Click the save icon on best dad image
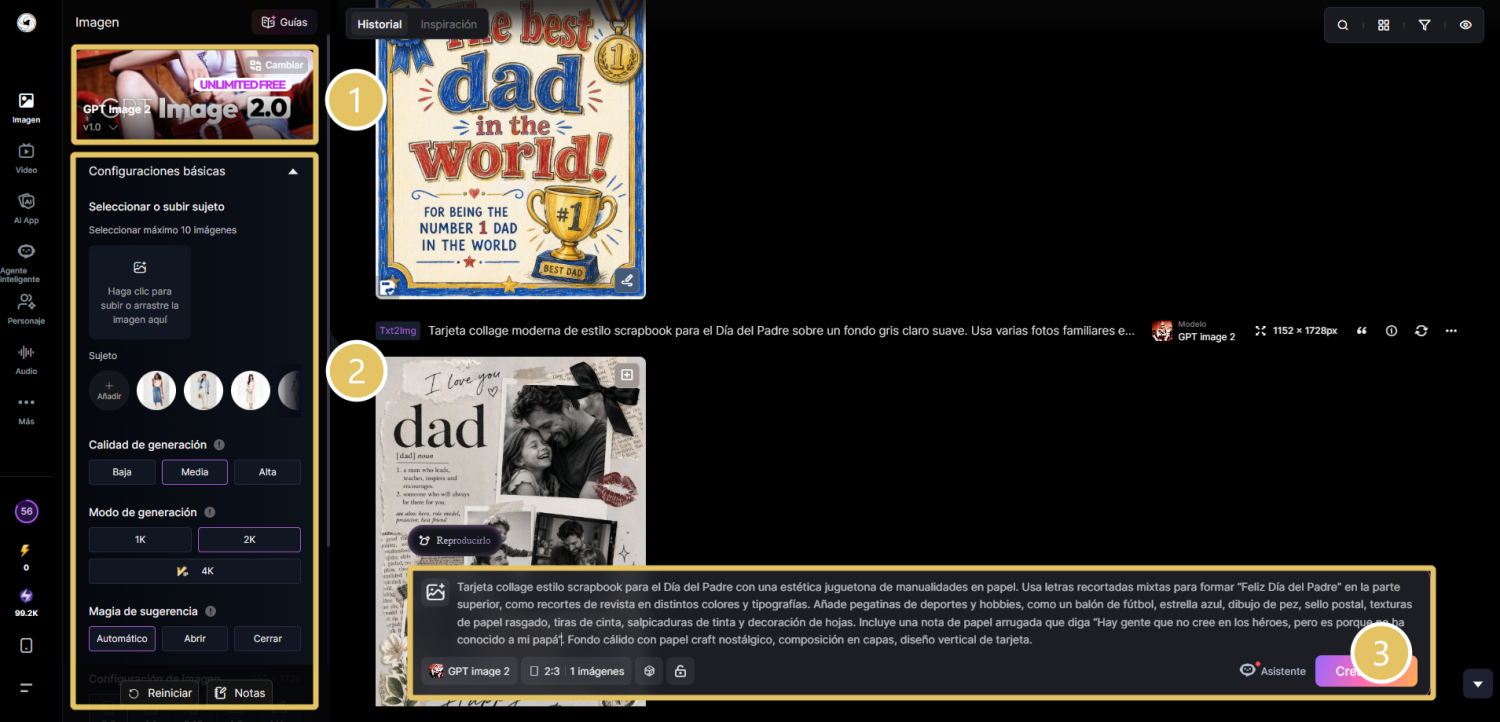Screen dimensions: 1500x722 click(388, 288)
